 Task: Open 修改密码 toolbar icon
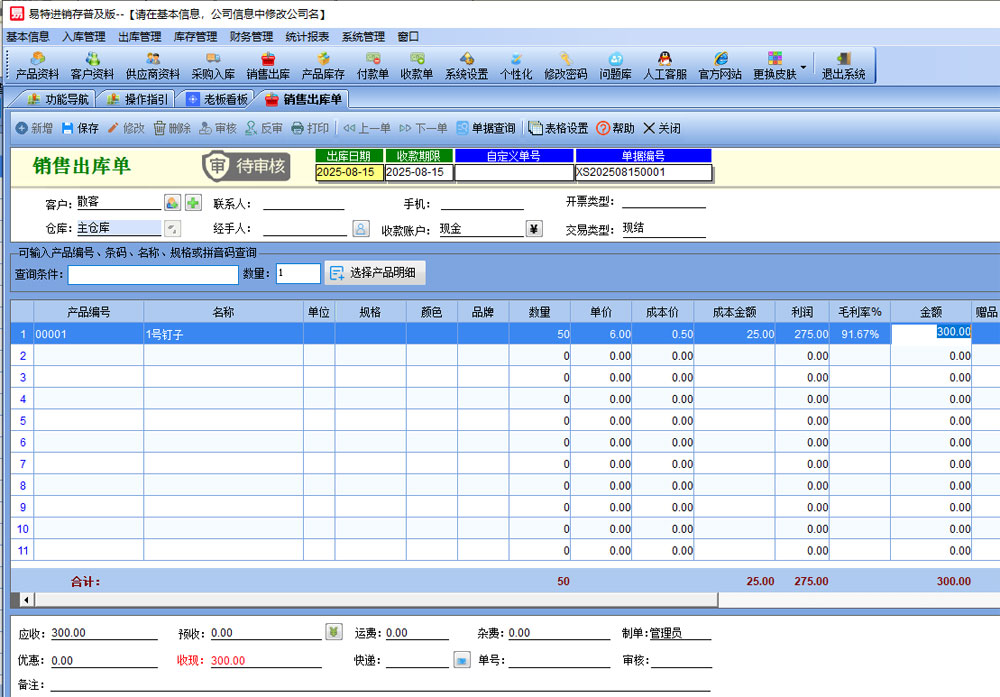click(566, 66)
